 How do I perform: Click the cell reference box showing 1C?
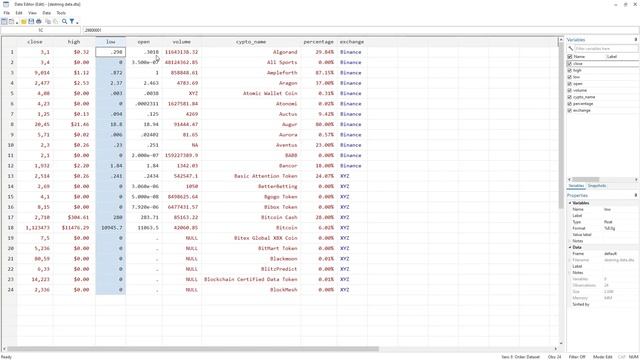[x=40, y=30]
